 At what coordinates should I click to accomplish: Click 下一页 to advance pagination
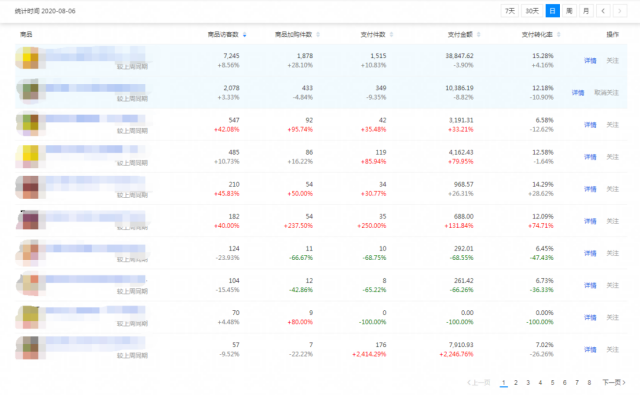(x=614, y=383)
